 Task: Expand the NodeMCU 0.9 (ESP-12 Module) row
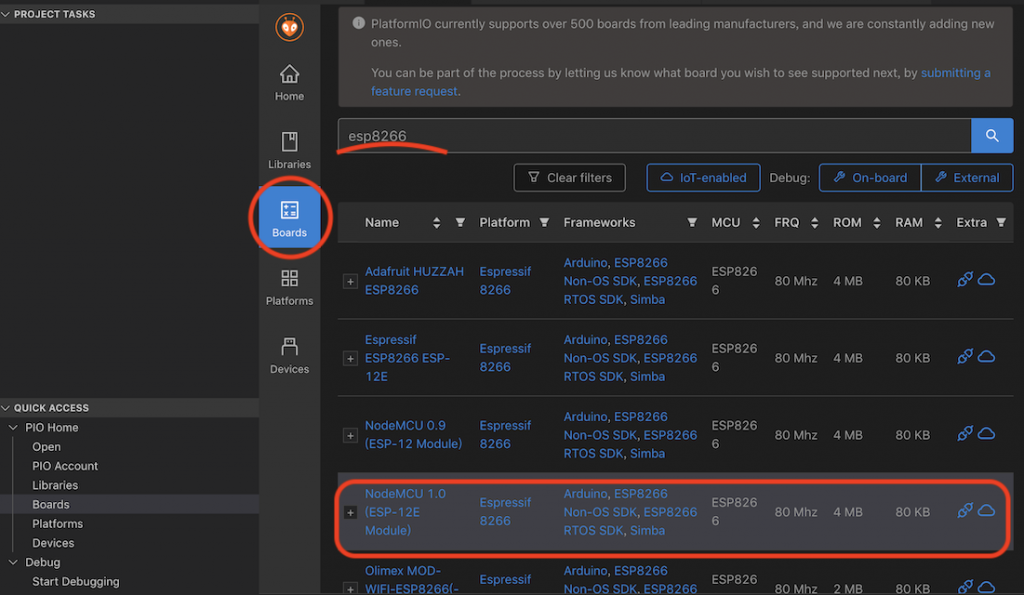[350, 436]
